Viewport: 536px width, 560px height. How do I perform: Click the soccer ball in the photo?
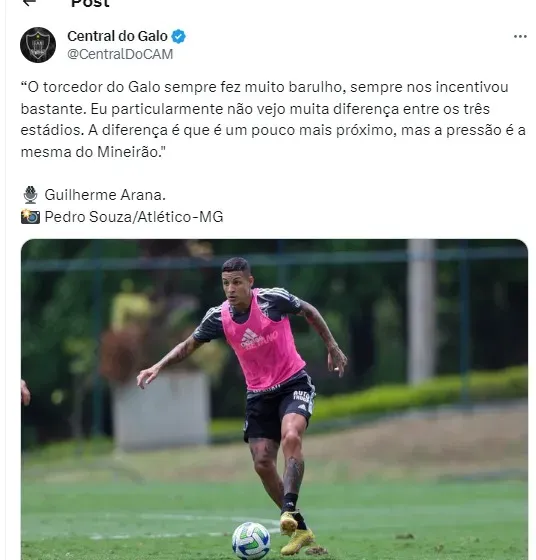pos(251,540)
